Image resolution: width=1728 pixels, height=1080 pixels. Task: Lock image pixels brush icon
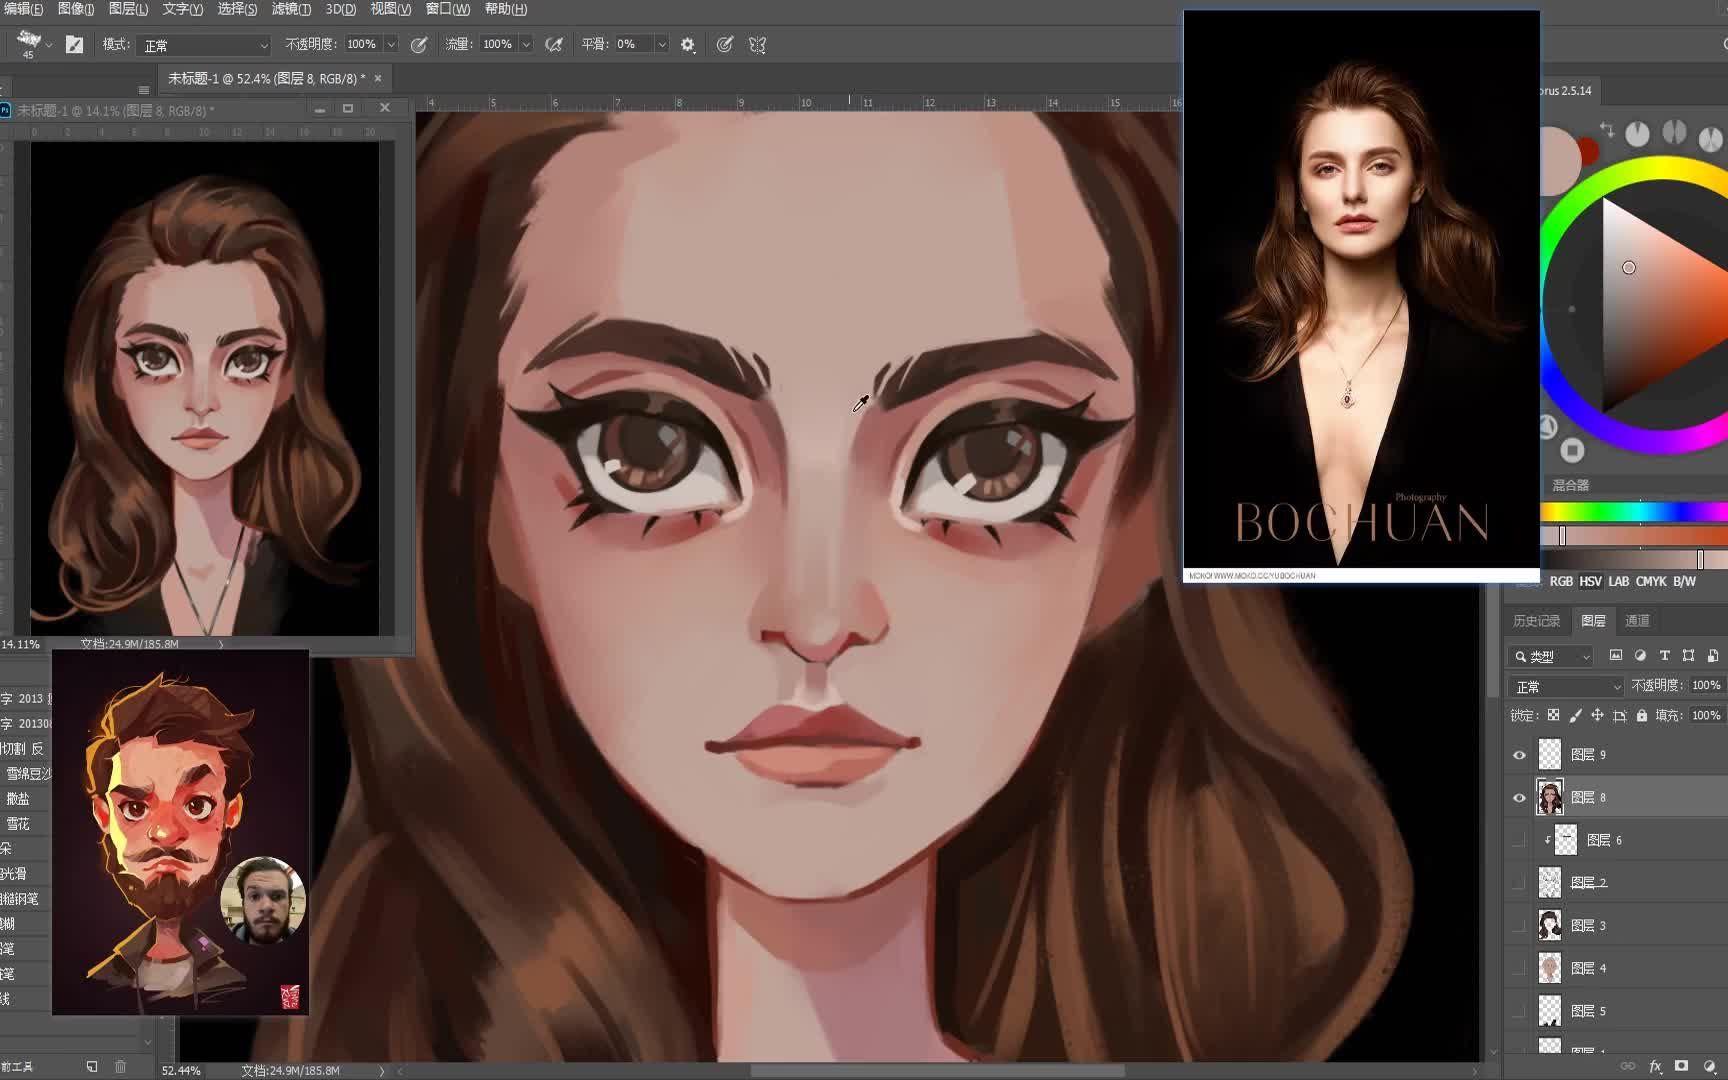click(x=1576, y=715)
